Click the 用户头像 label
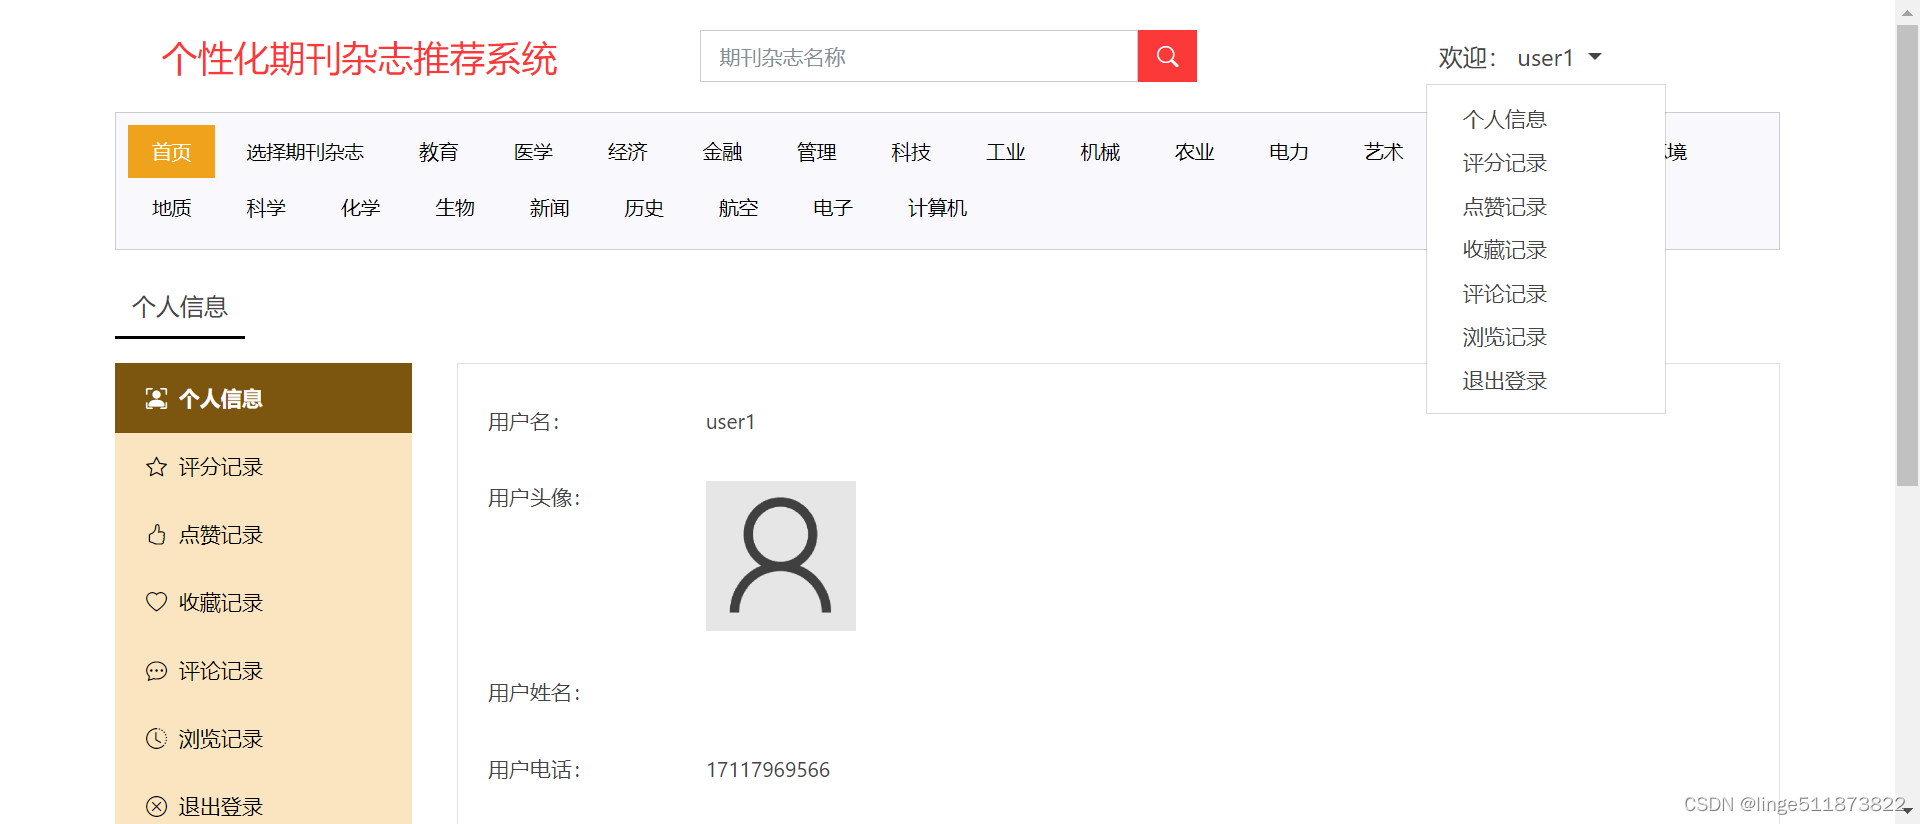1920x824 pixels. click(x=534, y=498)
